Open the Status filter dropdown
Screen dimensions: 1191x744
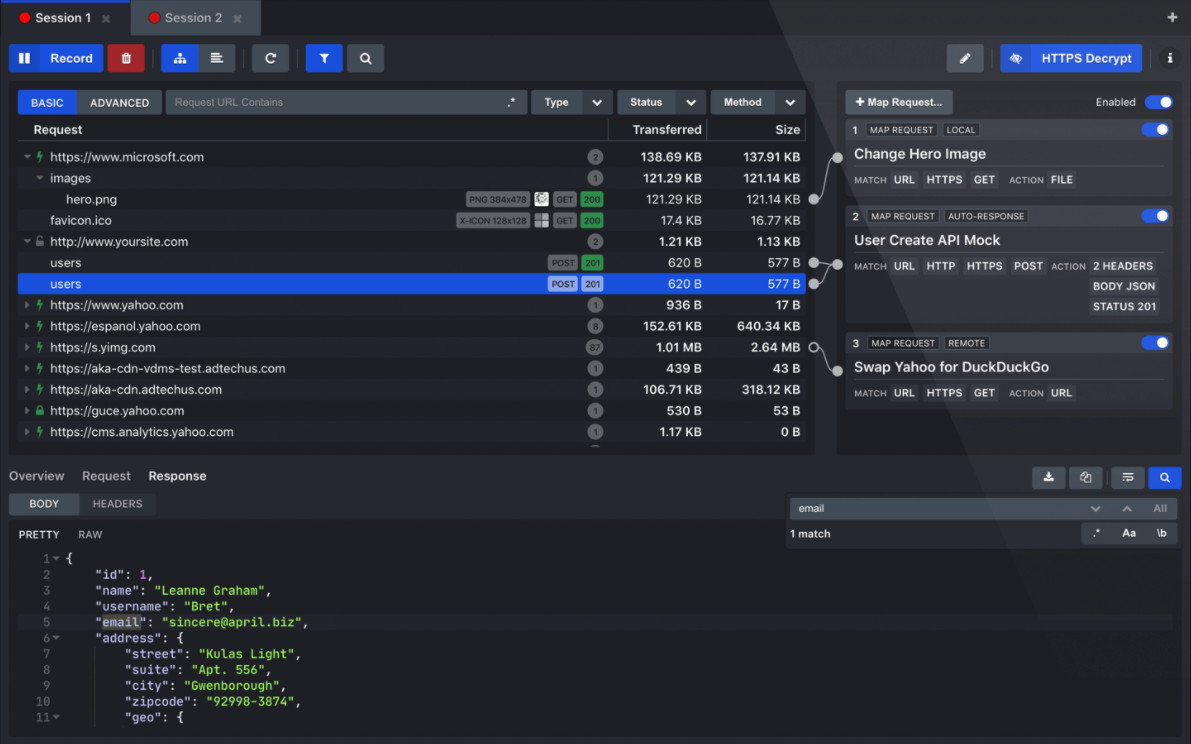(x=662, y=102)
